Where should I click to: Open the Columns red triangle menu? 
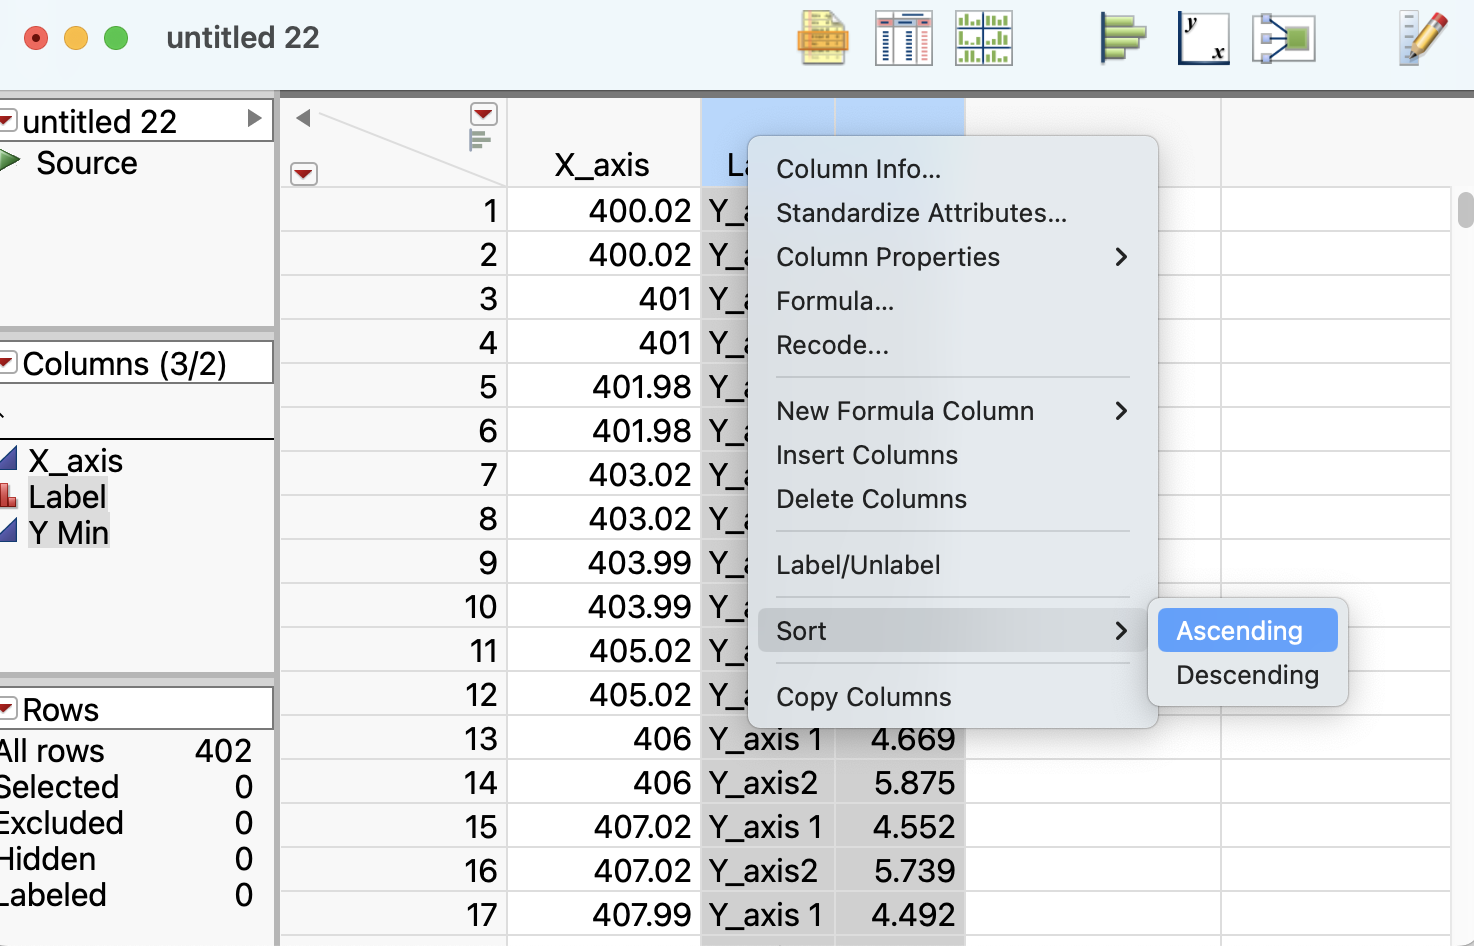[x=7, y=362]
